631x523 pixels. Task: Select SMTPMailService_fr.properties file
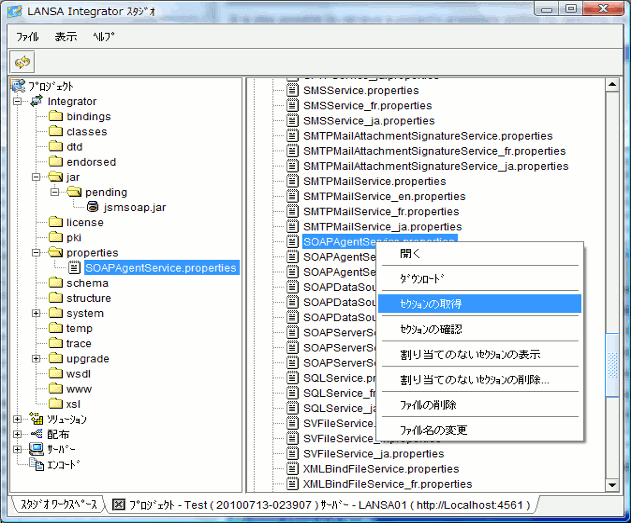[x=381, y=212]
